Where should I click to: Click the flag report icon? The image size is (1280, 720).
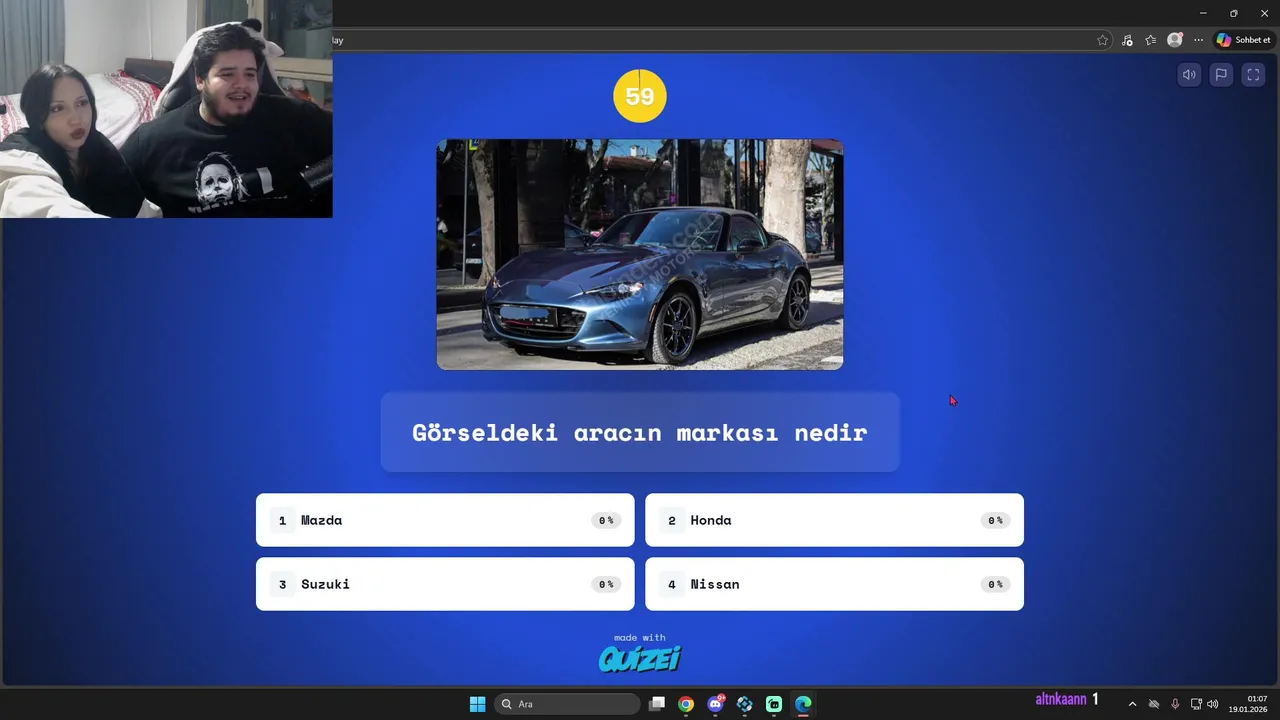click(1221, 75)
